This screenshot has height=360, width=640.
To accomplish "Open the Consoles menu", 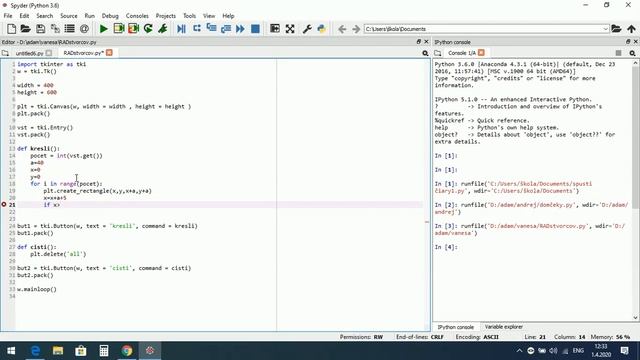I will [137, 16].
